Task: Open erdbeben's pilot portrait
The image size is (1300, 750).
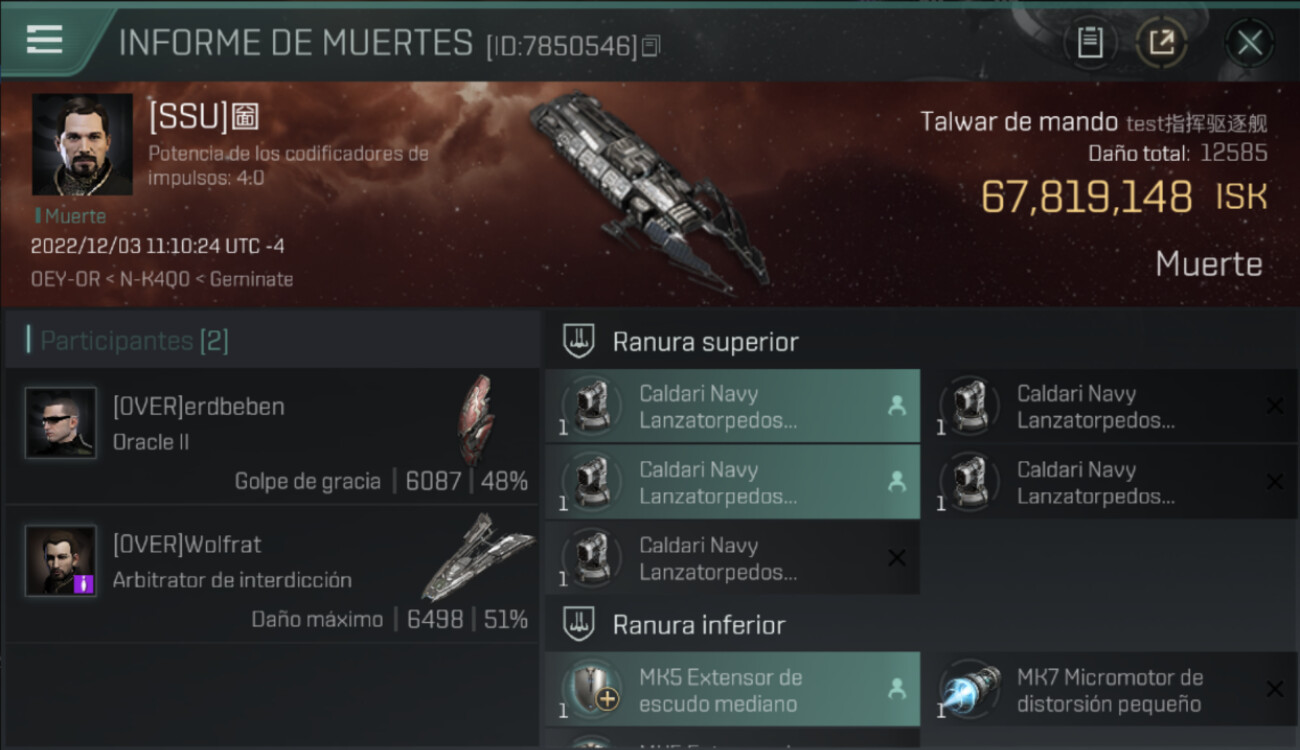Action: (x=61, y=423)
